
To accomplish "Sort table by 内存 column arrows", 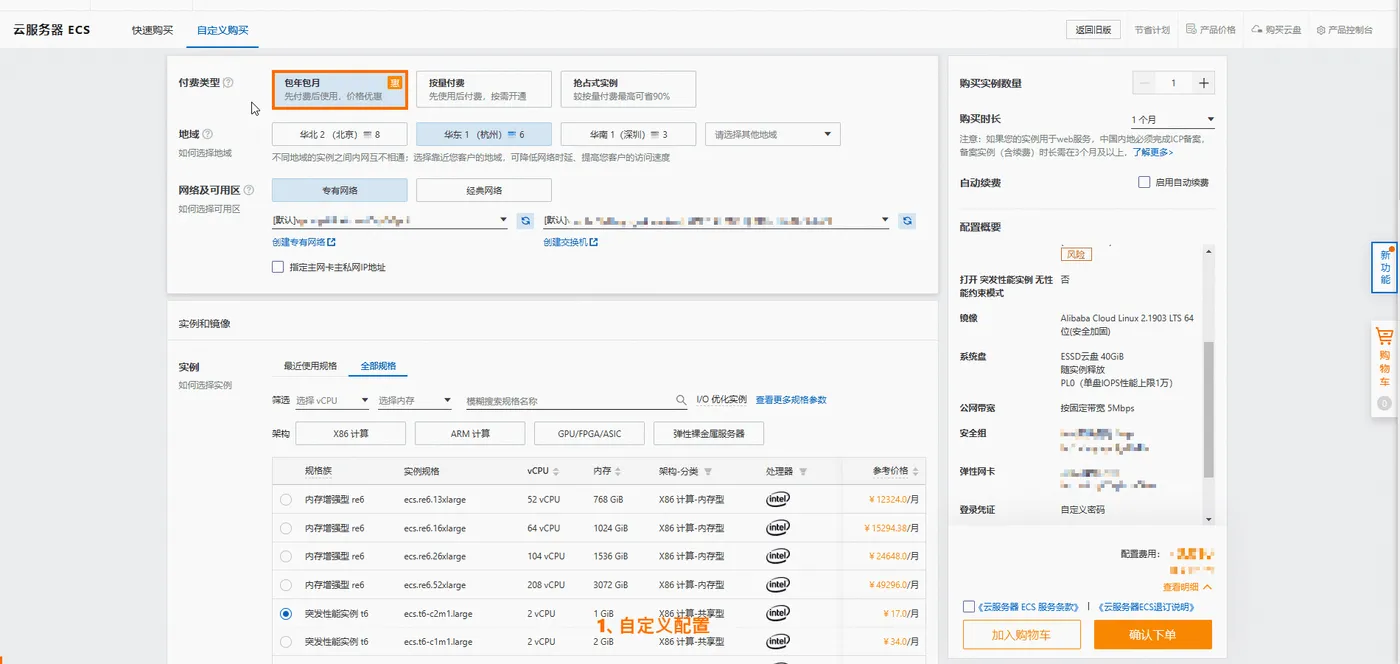I will [x=618, y=472].
